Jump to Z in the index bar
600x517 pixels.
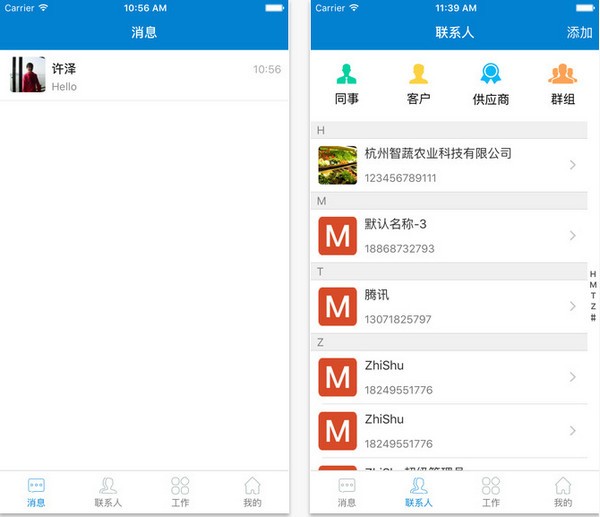(x=593, y=306)
